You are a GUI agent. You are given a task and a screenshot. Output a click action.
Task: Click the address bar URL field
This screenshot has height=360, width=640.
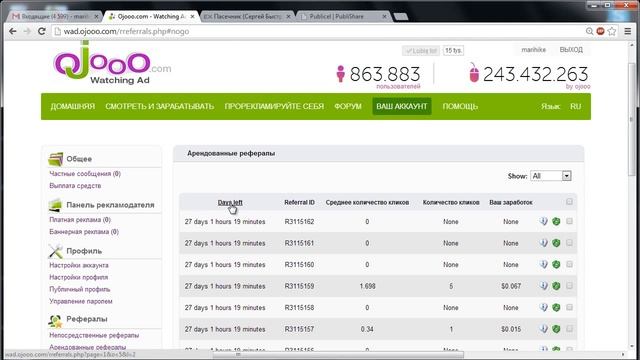[318, 31]
